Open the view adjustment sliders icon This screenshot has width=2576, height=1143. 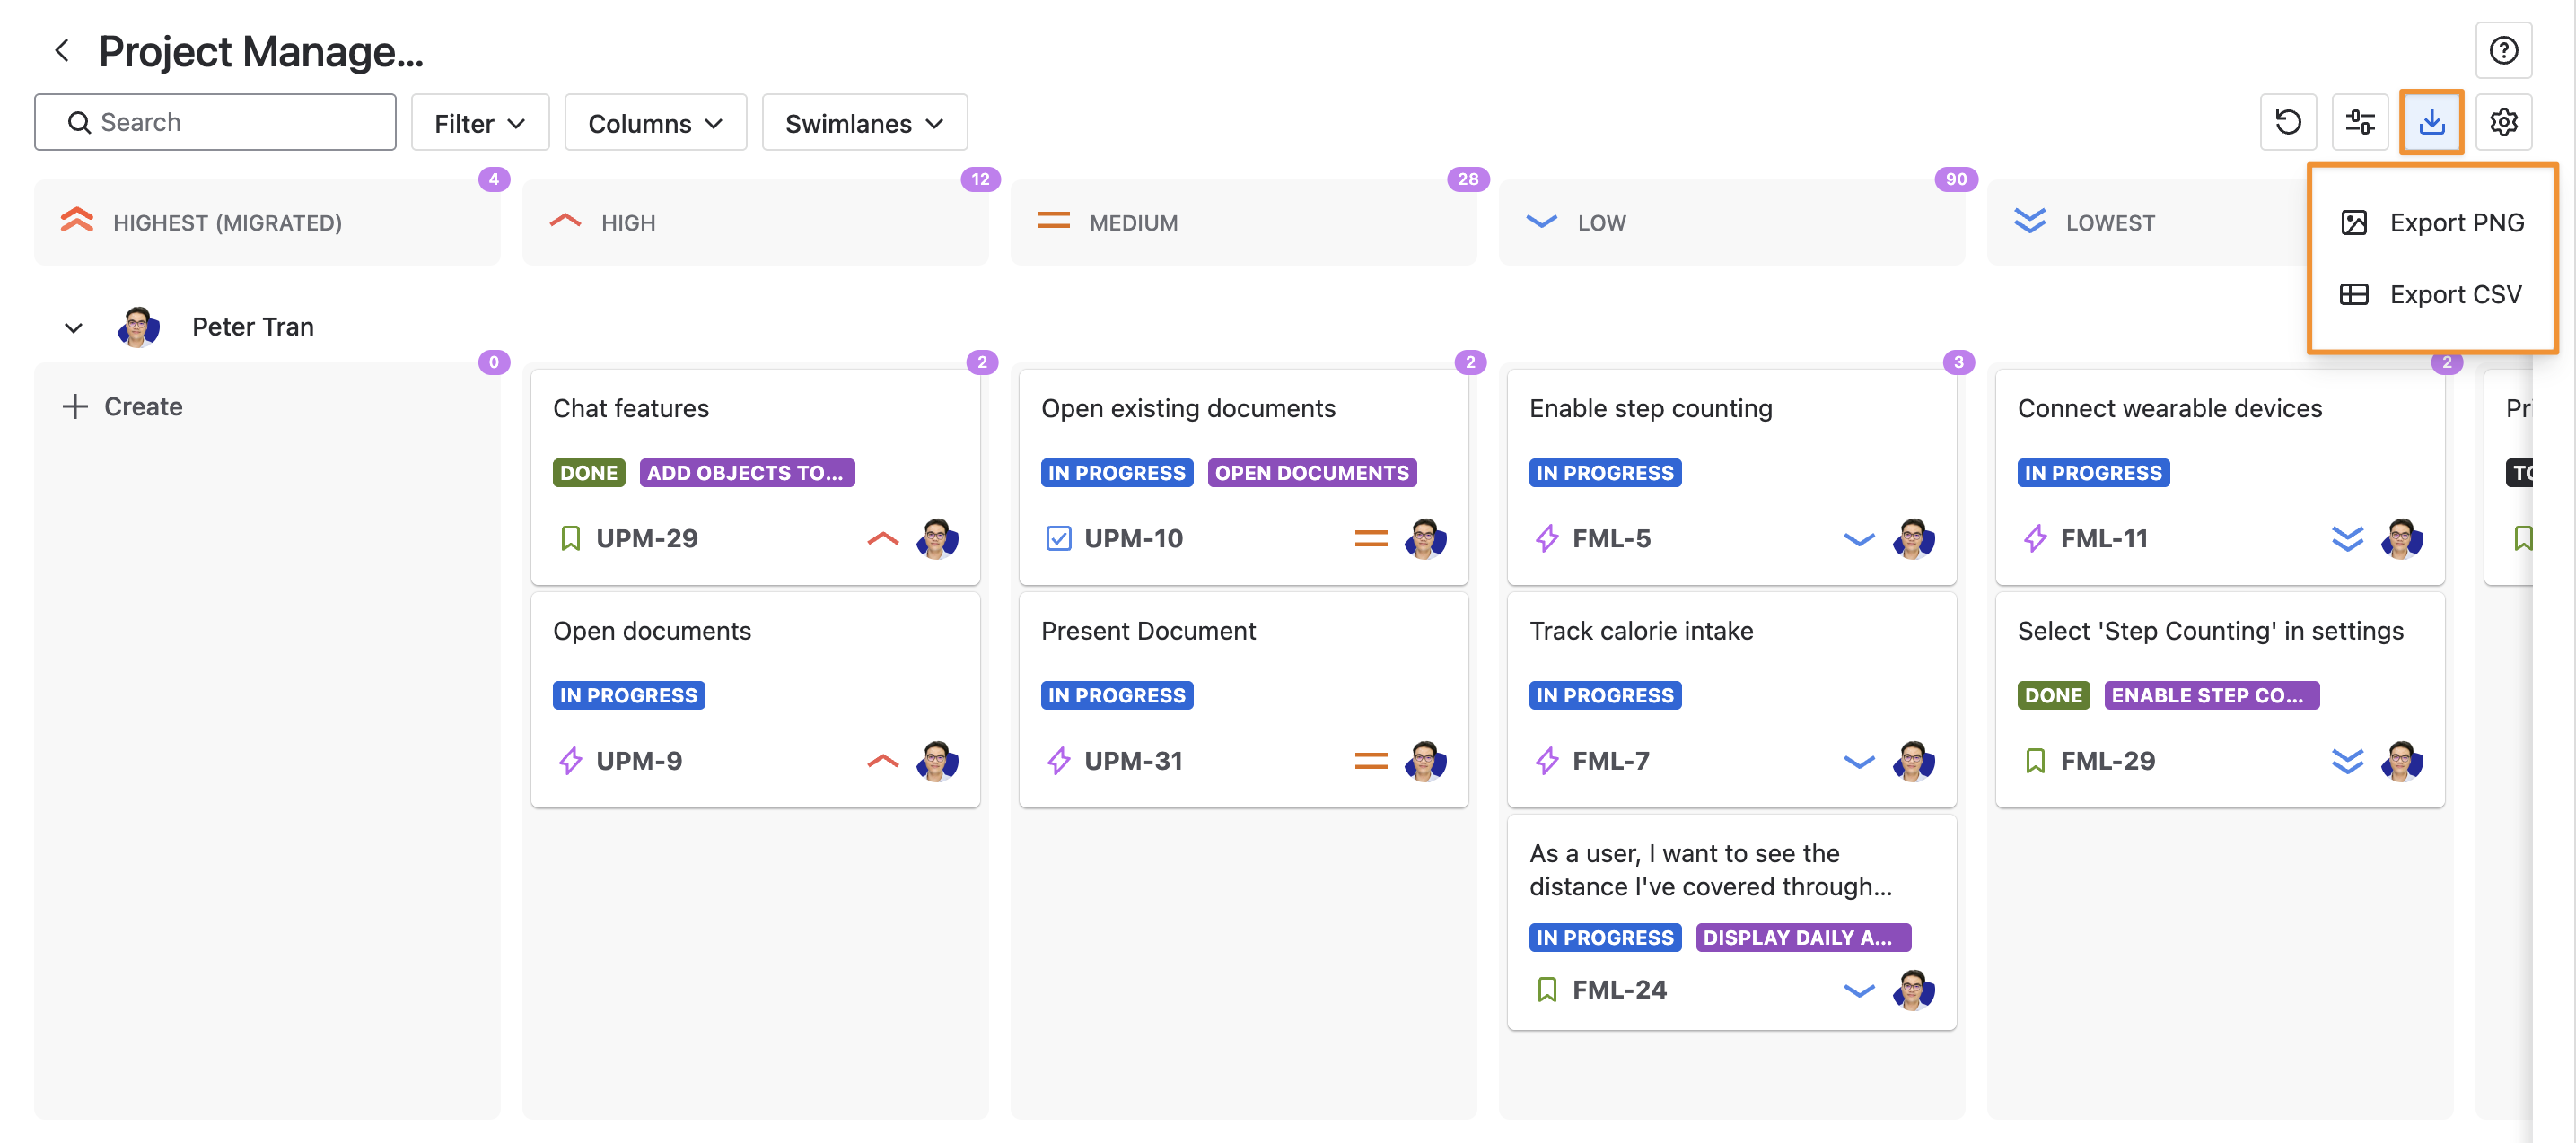pyautogui.click(x=2360, y=122)
